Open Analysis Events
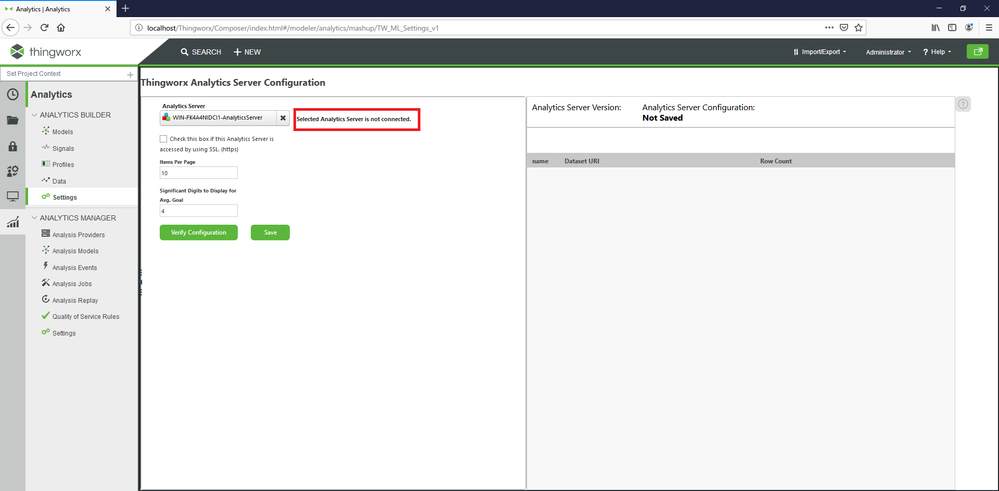999x491 pixels. [x=75, y=267]
